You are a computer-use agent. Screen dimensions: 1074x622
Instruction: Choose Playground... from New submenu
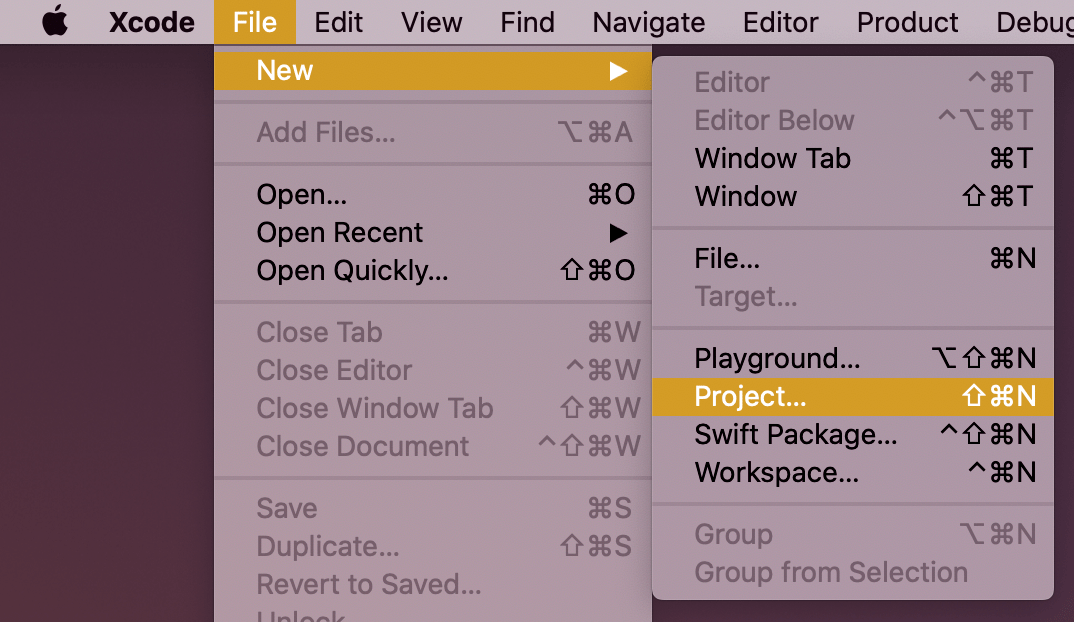tap(777, 358)
